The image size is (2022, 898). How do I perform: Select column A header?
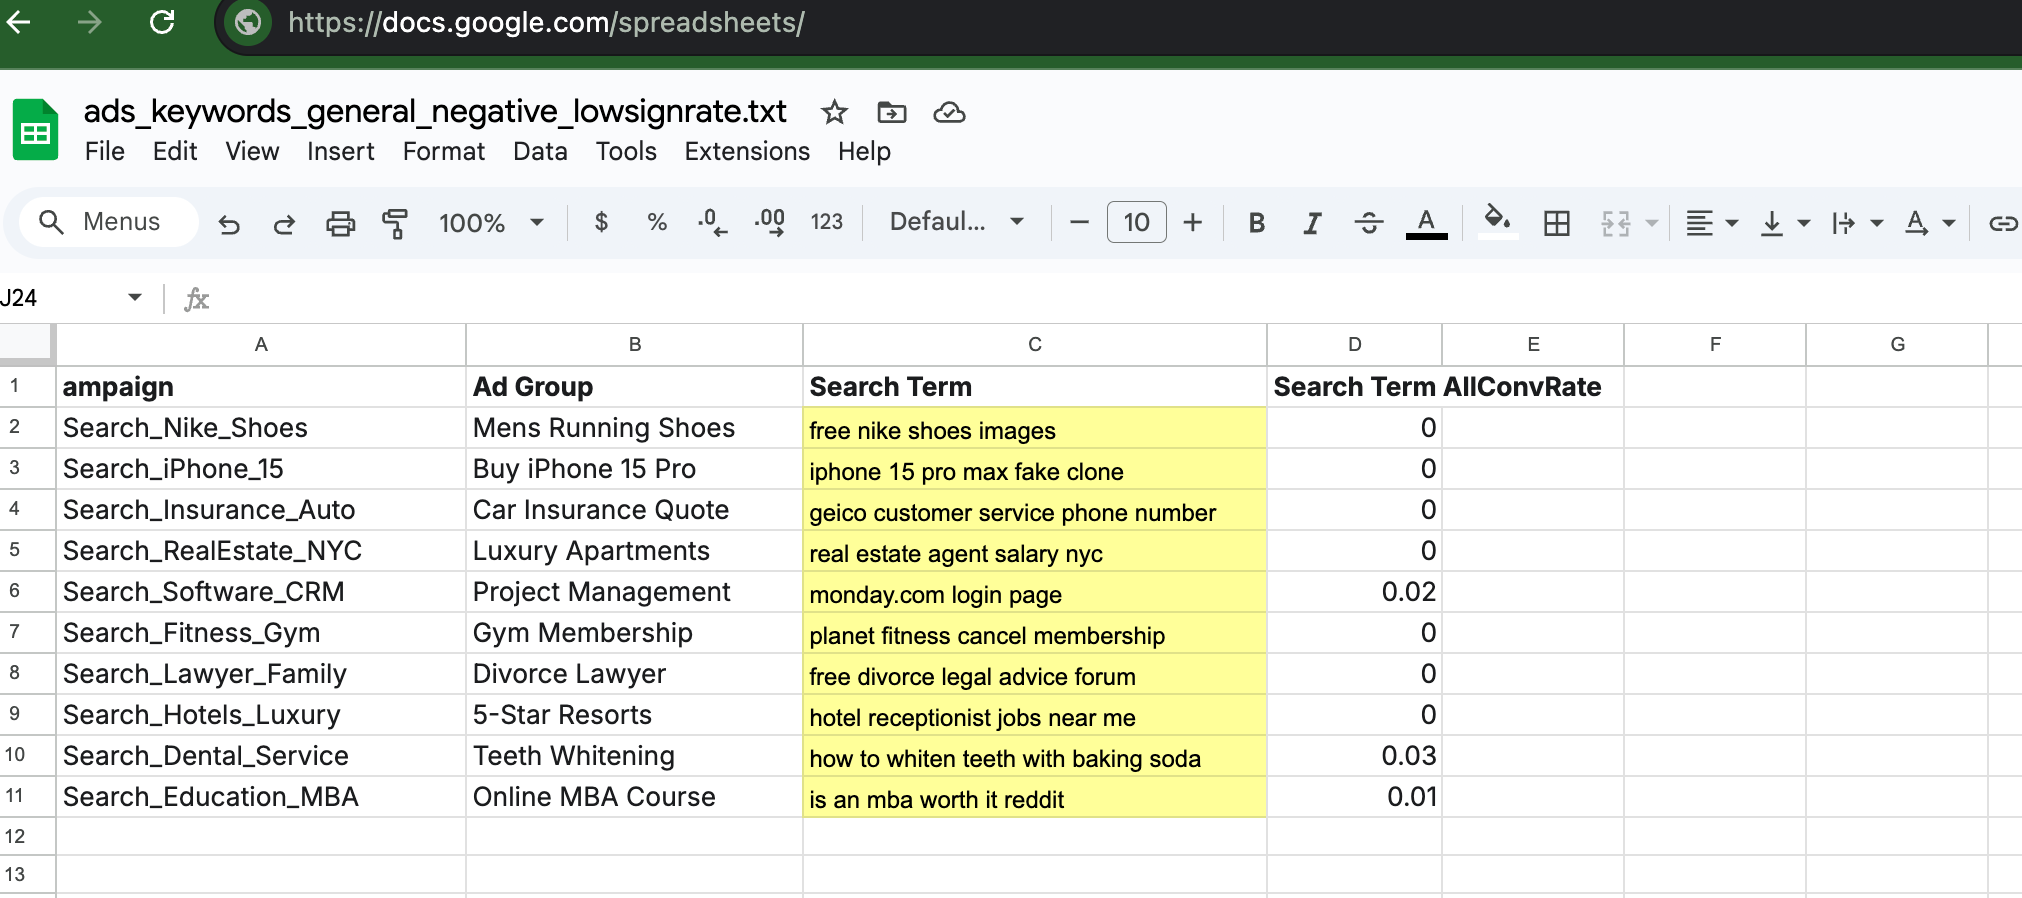click(x=261, y=345)
